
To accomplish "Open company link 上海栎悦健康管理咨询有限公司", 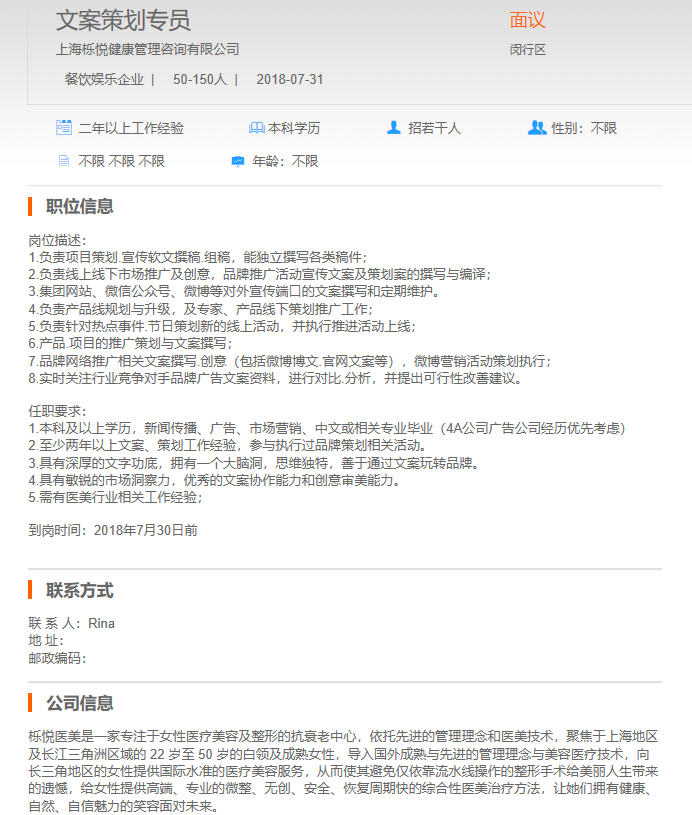I will (147, 49).
